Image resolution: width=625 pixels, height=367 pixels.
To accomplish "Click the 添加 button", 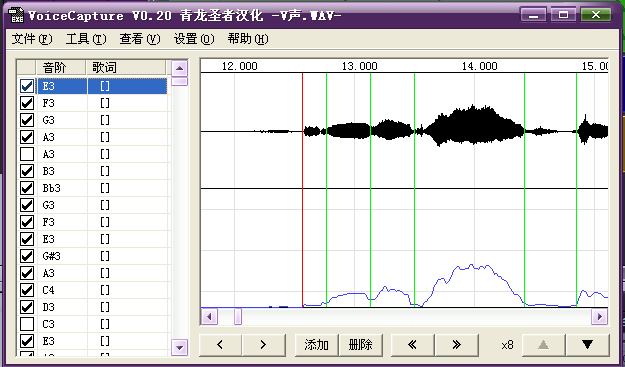I will tap(316, 345).
